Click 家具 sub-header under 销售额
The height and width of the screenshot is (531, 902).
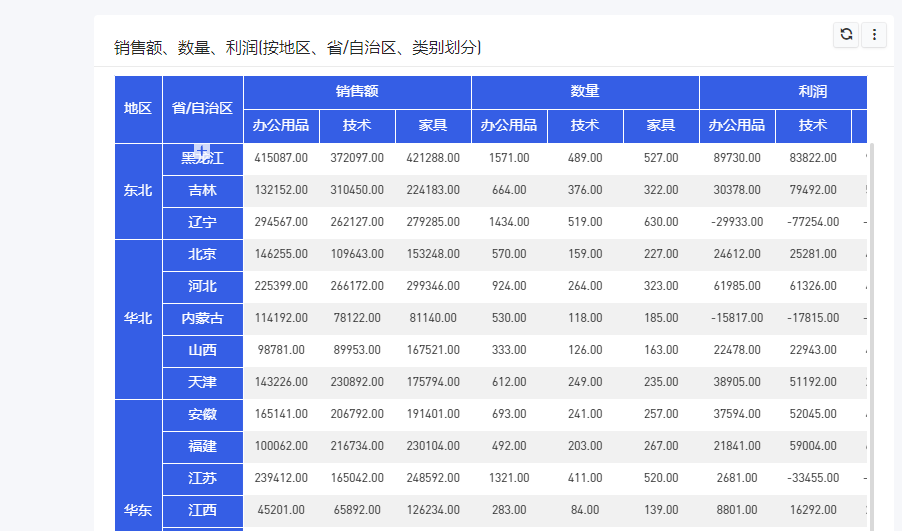[433, 126]
